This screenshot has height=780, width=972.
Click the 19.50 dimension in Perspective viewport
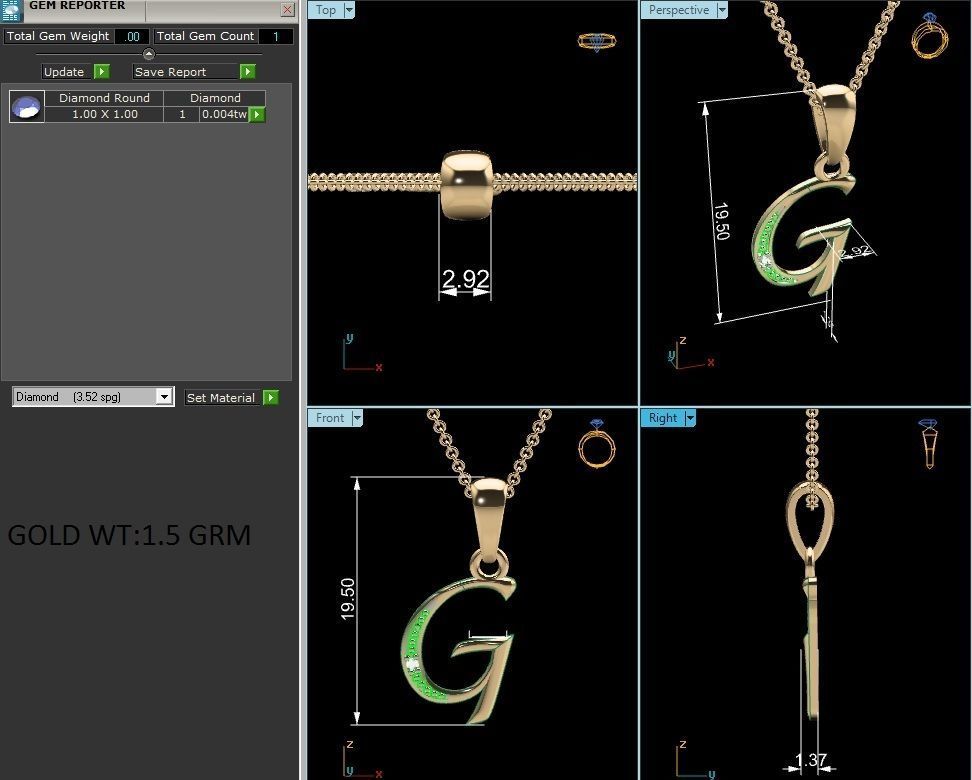coord(722,221)
